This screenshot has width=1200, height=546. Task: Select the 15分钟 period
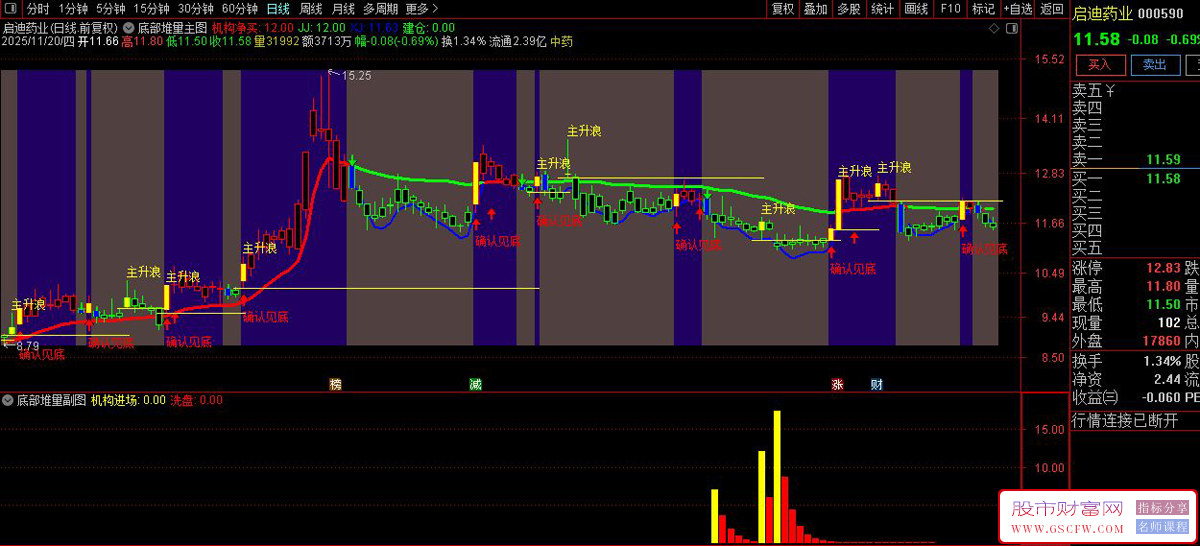coord(152,9)
